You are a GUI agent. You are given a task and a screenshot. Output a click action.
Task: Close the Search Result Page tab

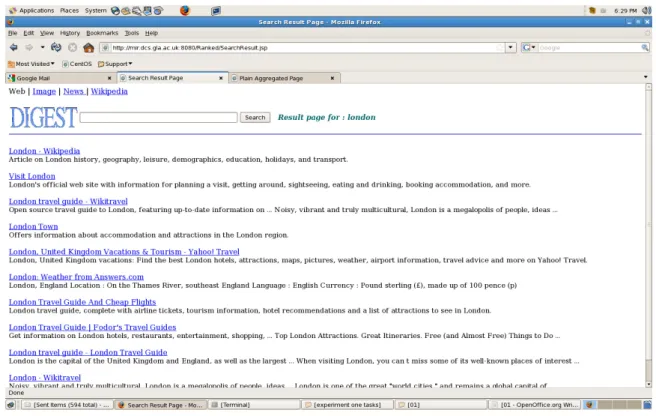221,78
